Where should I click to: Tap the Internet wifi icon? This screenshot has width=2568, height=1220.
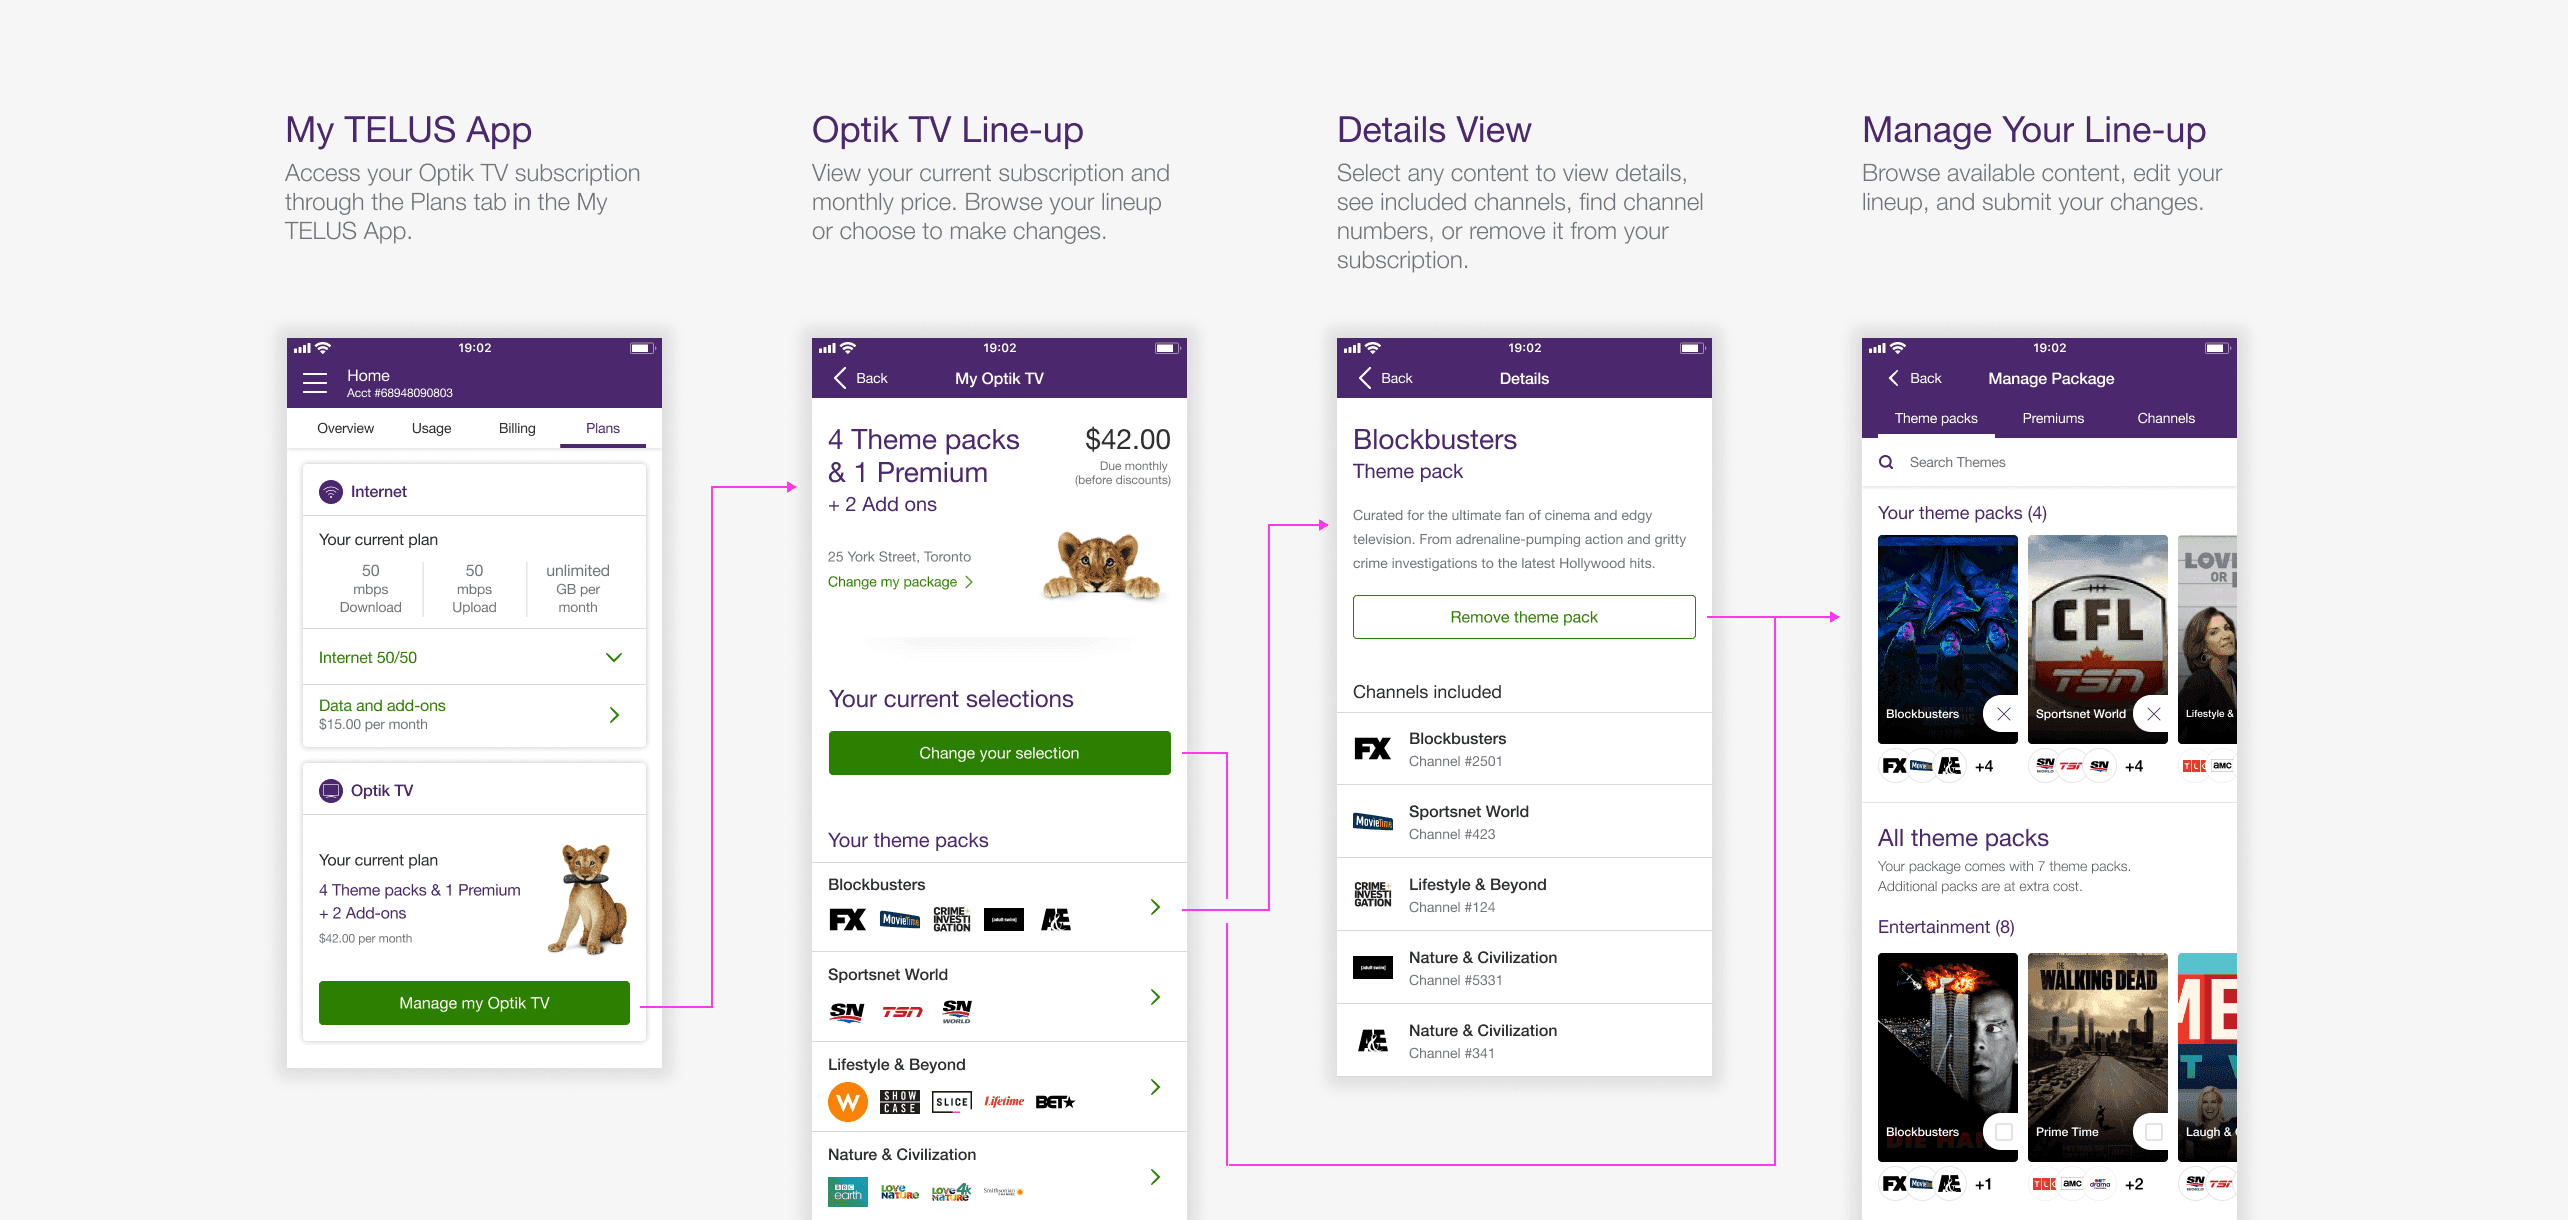330,492
